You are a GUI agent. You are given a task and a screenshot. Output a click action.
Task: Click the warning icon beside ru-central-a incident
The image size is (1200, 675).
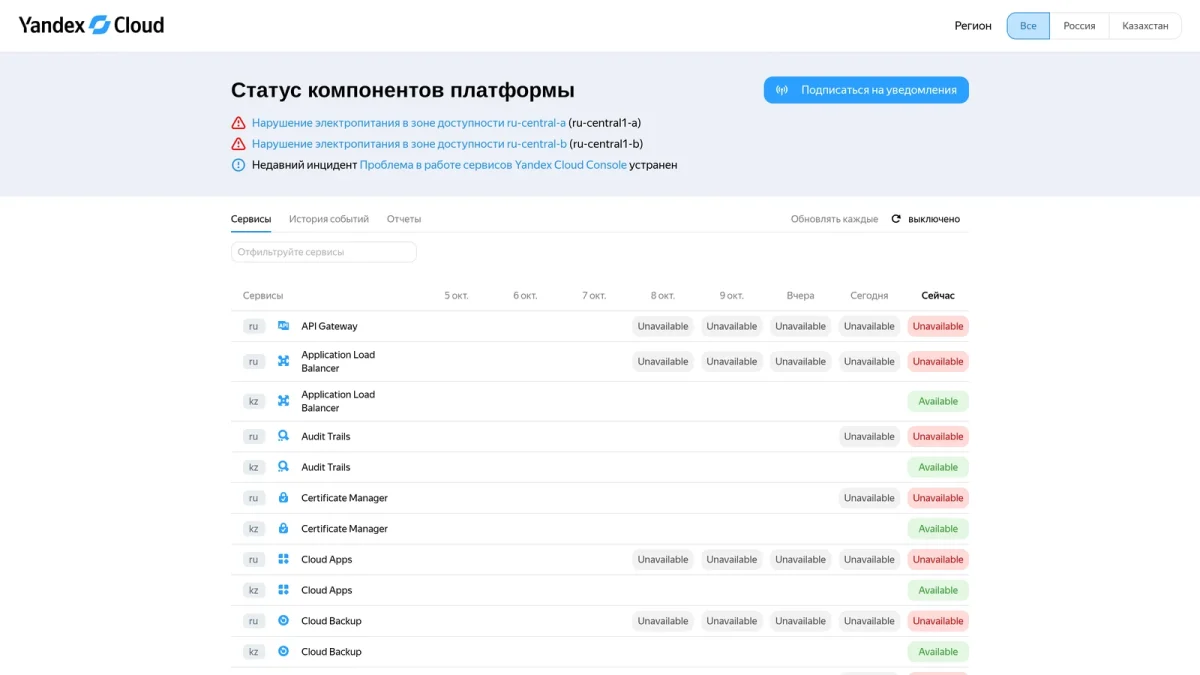pyautogui.click(x=238, y=123)
